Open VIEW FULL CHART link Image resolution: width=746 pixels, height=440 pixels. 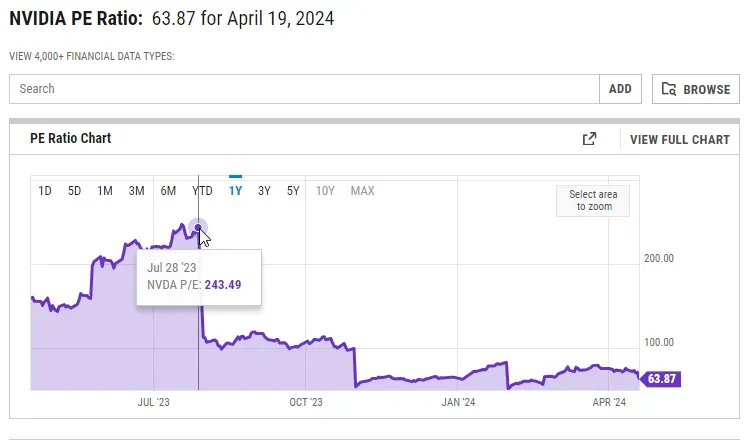680,139
